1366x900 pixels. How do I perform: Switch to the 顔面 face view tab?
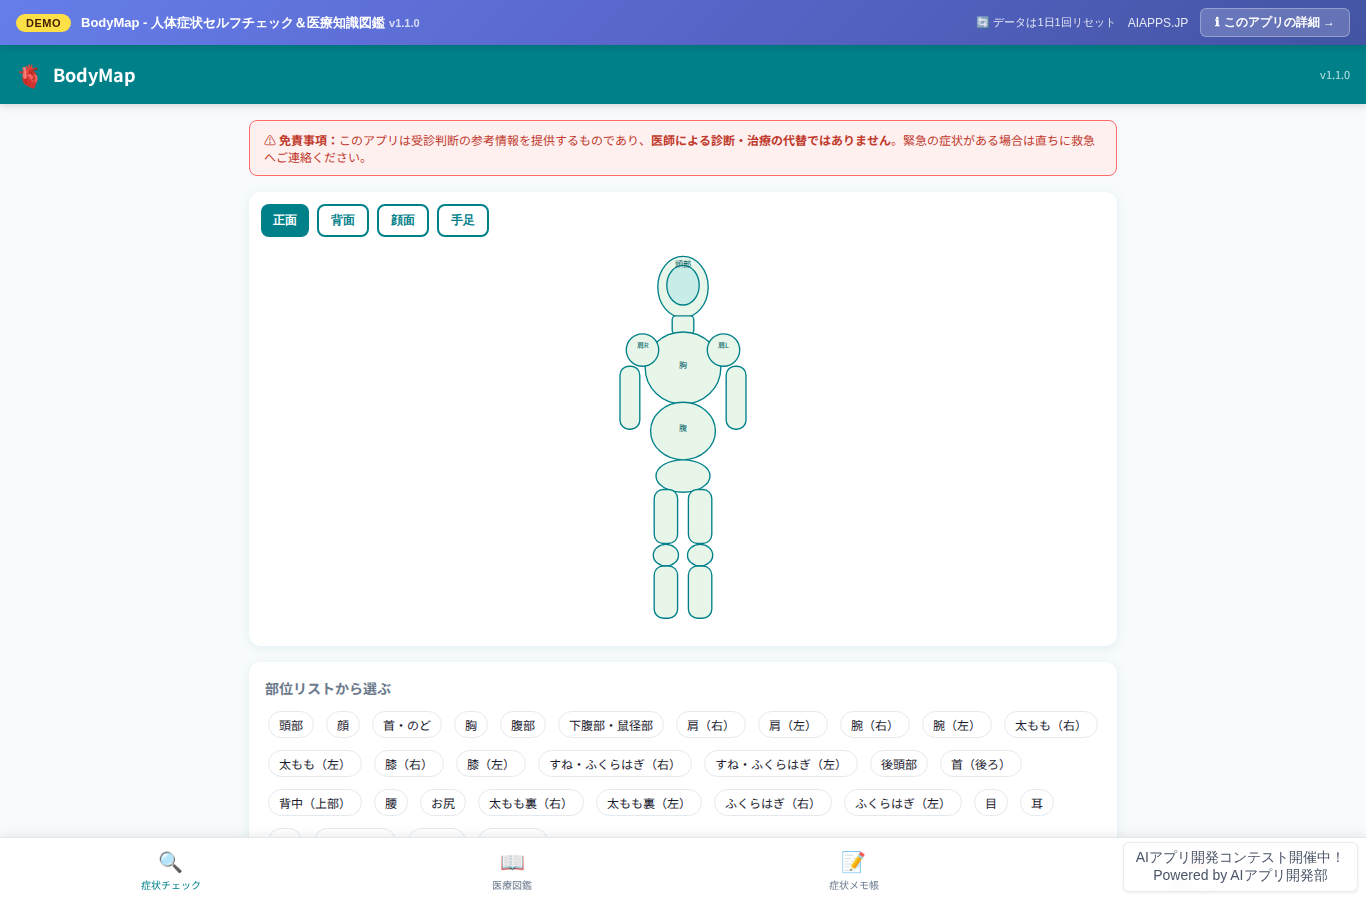(x=403, y=220)
